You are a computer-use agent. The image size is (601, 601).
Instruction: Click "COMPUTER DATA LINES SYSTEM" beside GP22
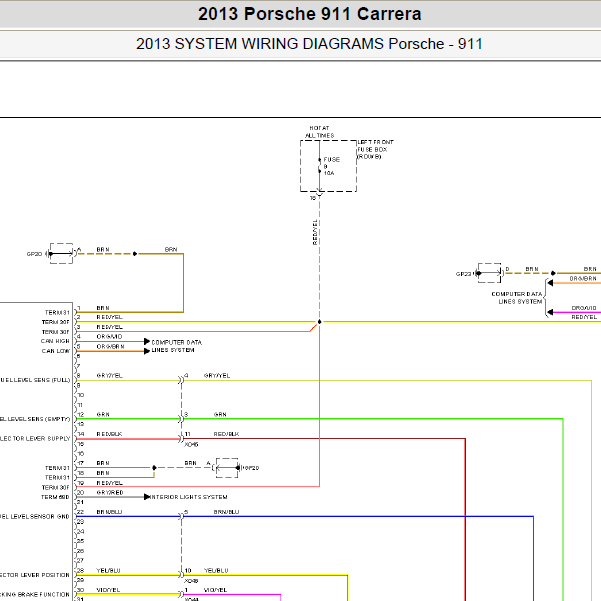point(517,298)
